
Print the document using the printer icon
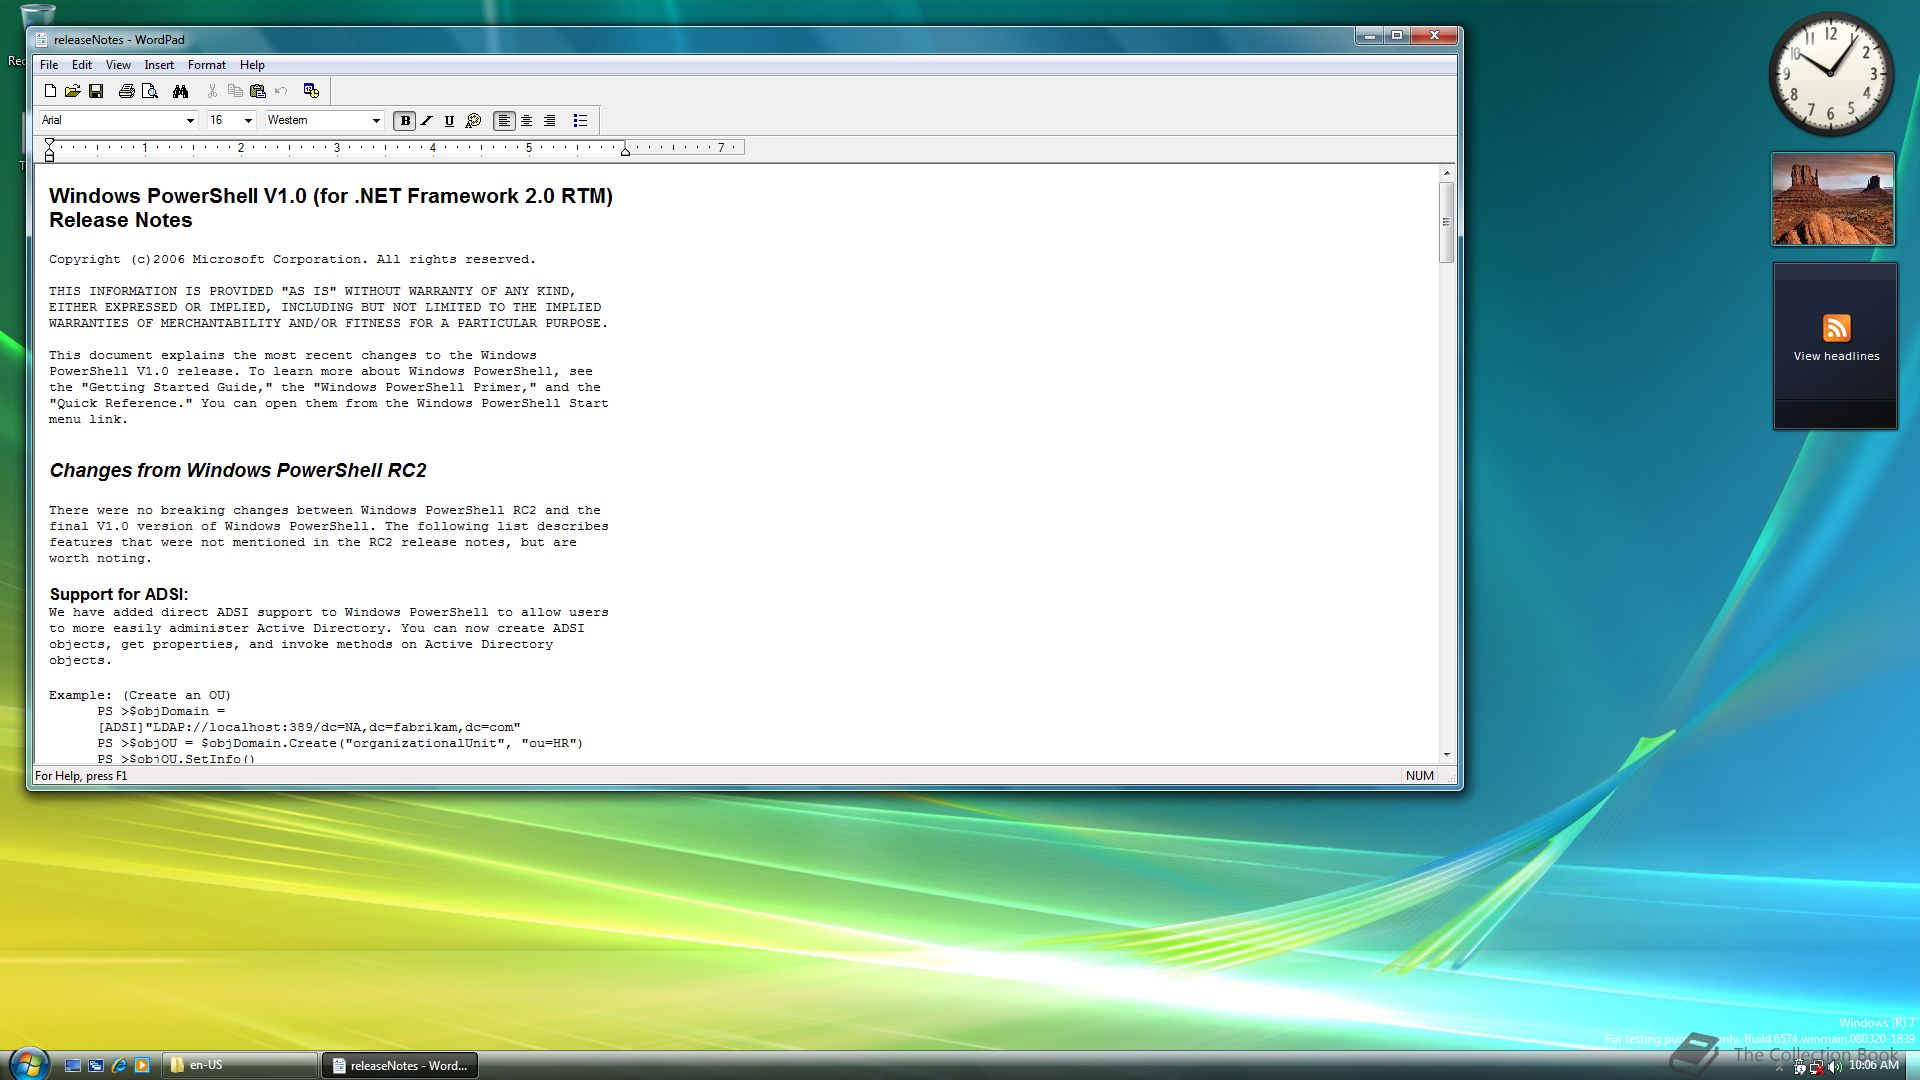(x=126, y=91)
